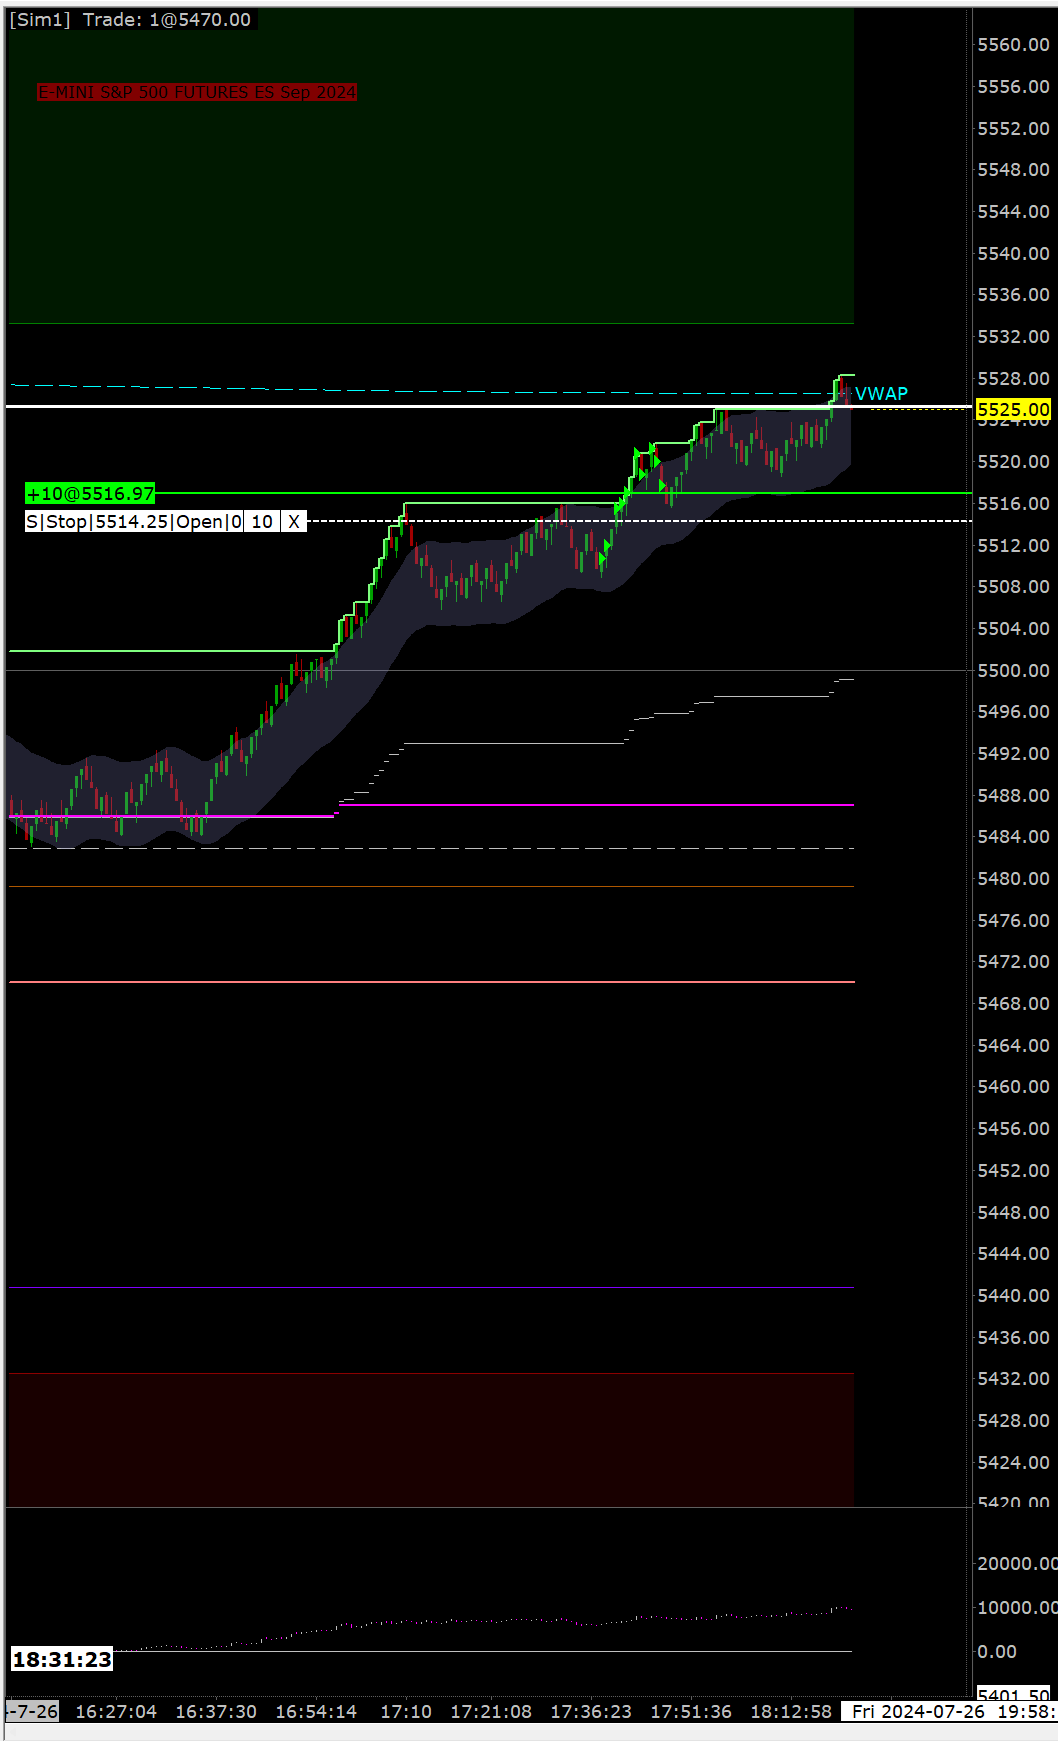Click the E-MINI S&P 500 FUTURES symbol label
Screen dimensions: 1058x1741
pos(197,92)
